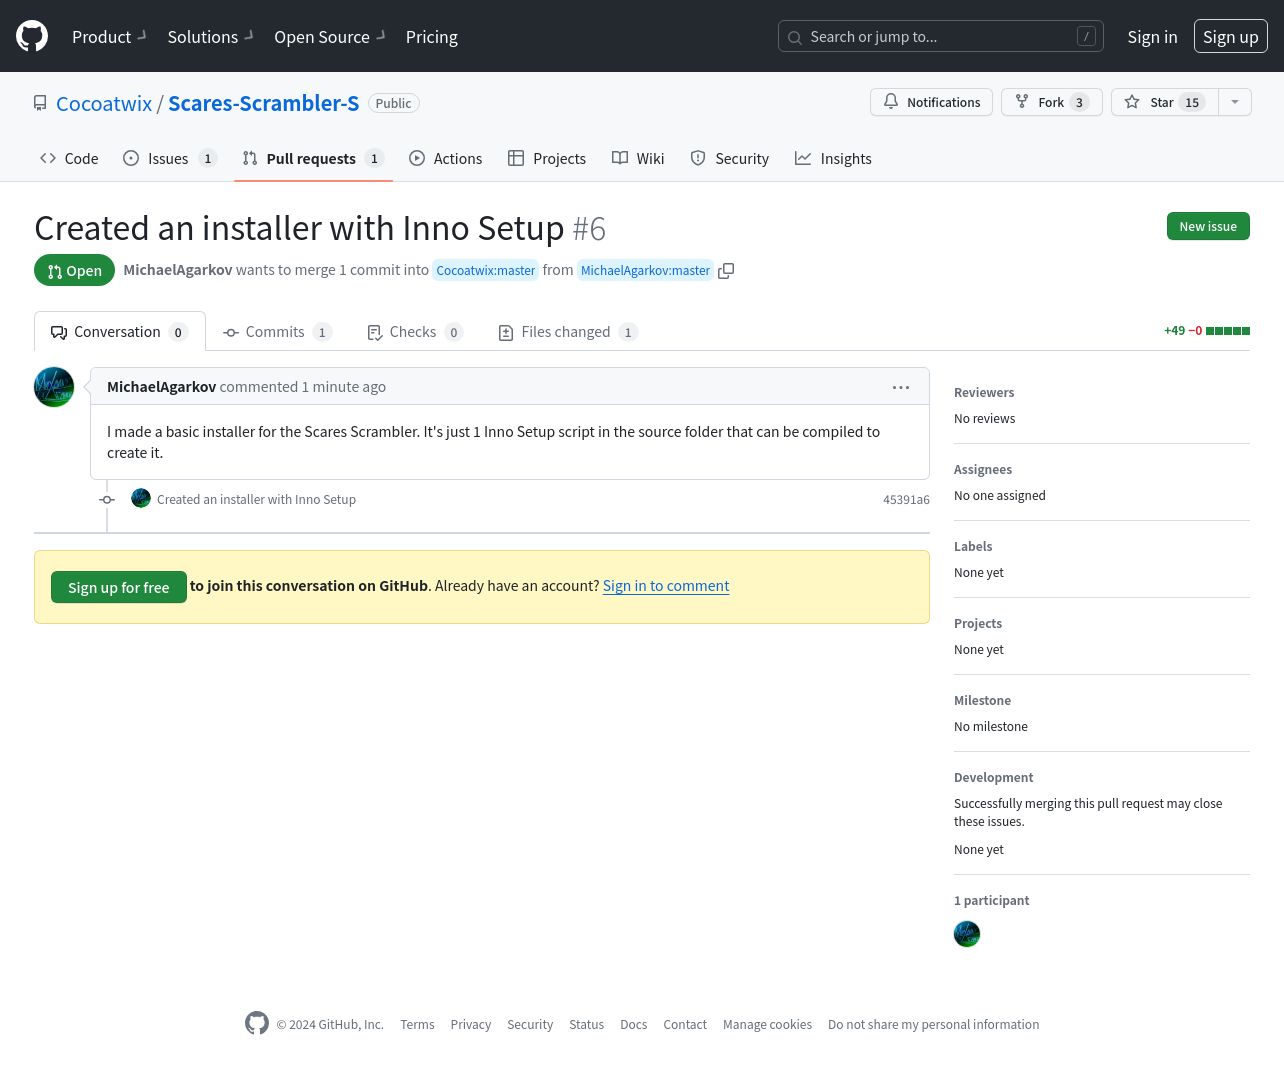Open the footer Privacy link

(x=470, y=1025)
